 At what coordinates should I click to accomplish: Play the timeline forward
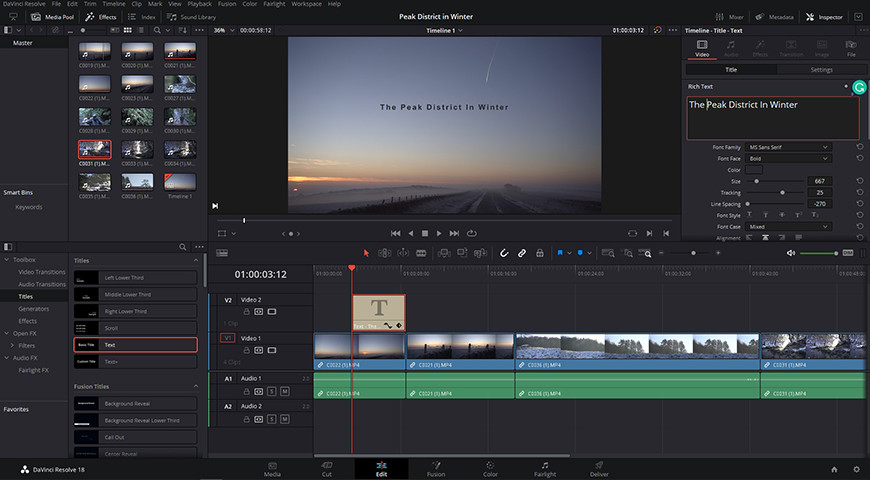[x=439, y=234]
